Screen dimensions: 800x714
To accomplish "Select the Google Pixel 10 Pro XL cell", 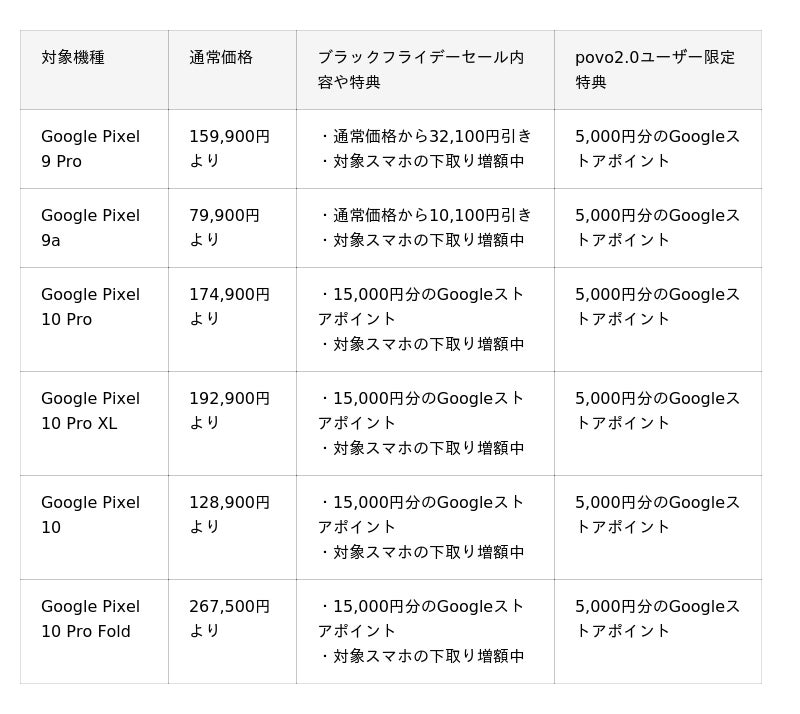I will click(90, 411).
